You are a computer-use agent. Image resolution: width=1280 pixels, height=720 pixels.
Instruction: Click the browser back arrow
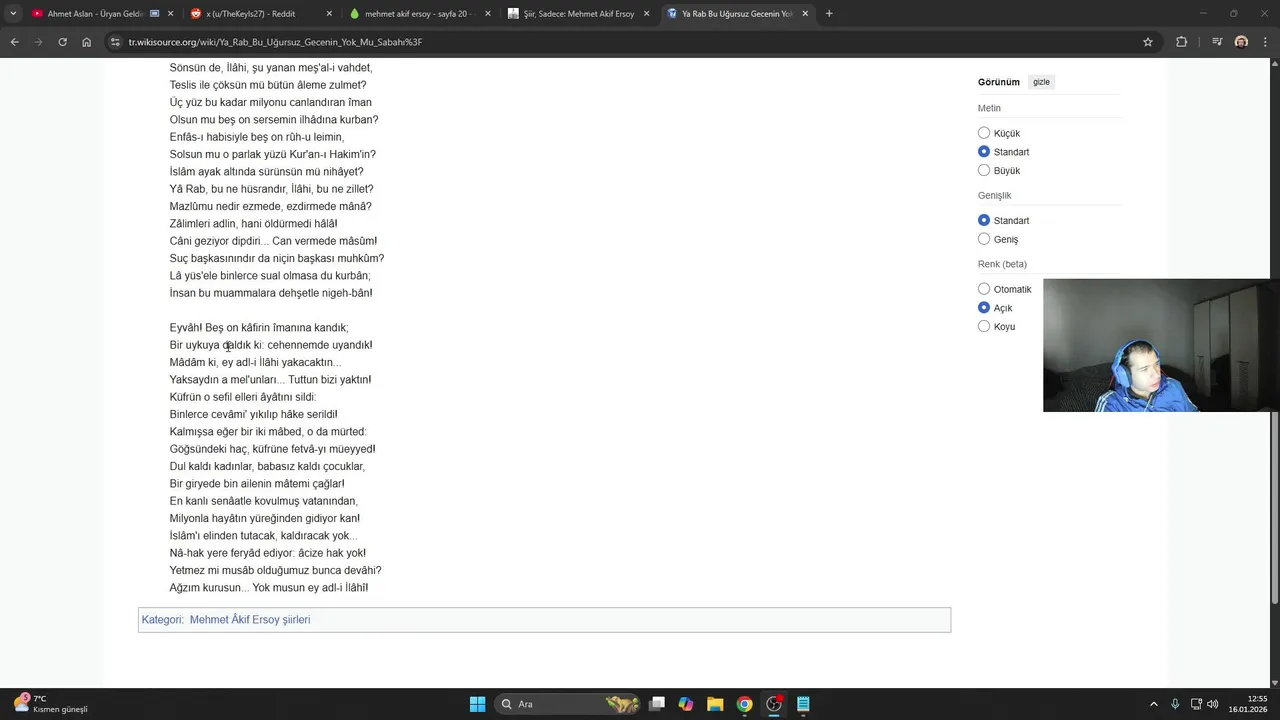[x=14, y=42]
